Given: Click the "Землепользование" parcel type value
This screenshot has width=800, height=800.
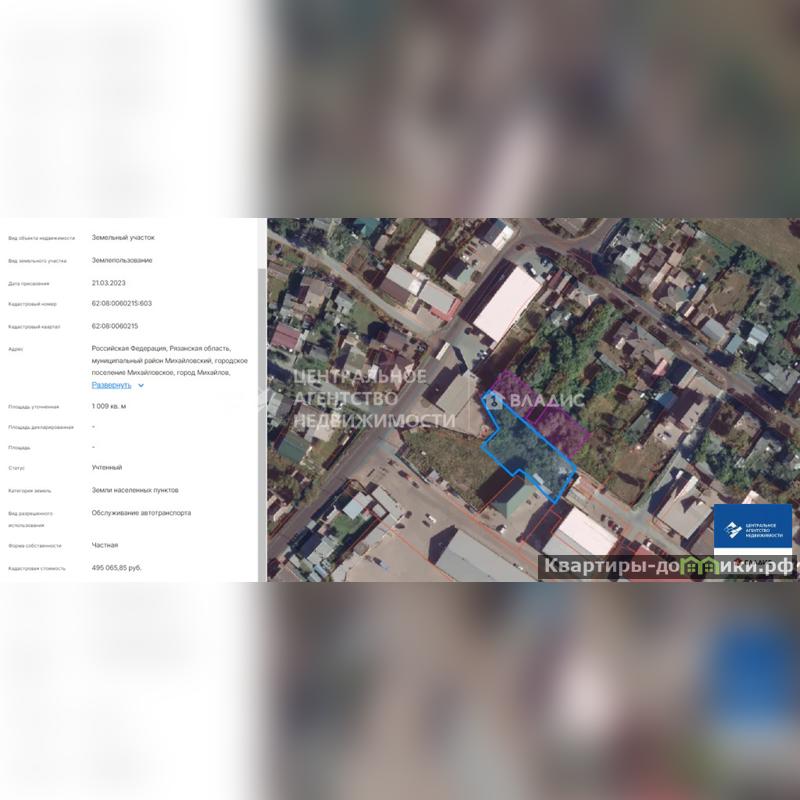Looking at the screenshot, I should (122, 260).
